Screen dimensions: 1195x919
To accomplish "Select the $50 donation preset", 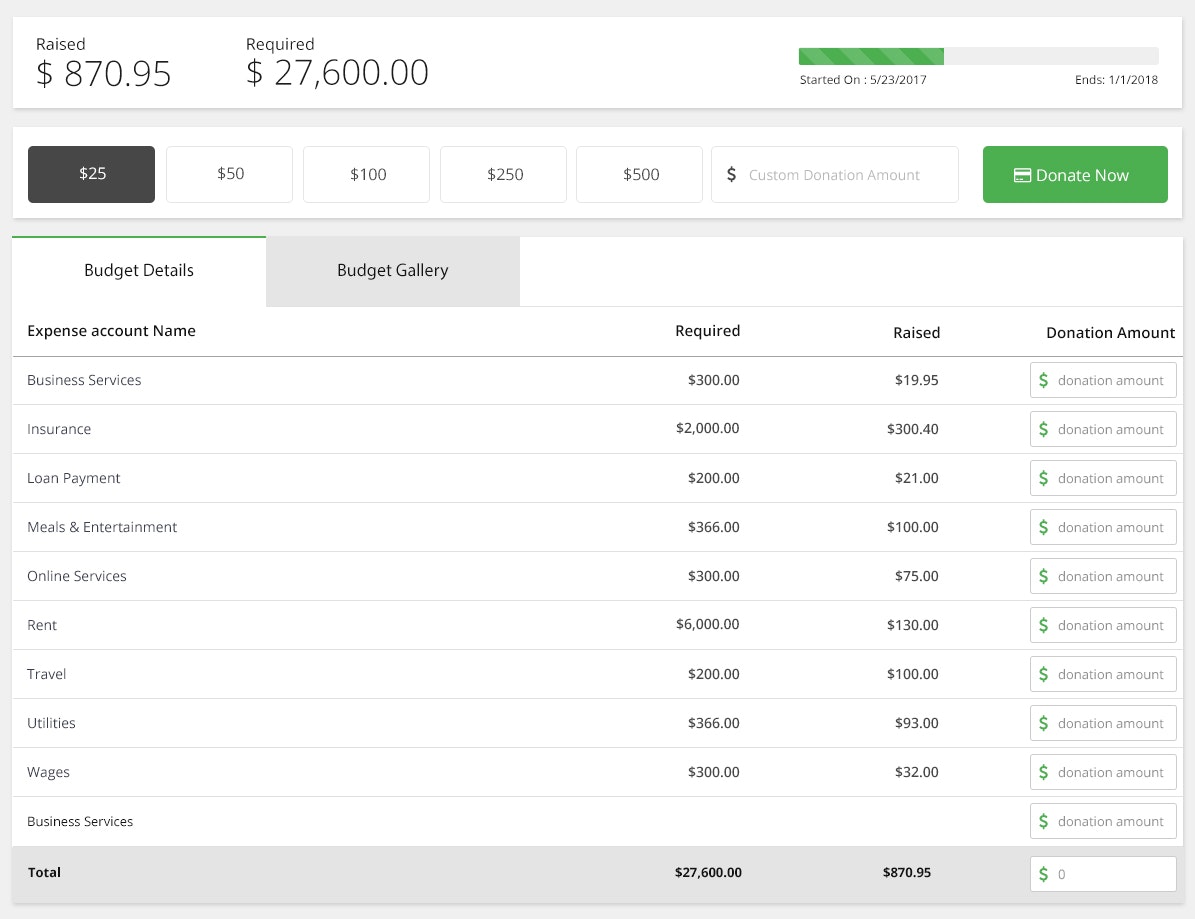I will tap(229, 175).
